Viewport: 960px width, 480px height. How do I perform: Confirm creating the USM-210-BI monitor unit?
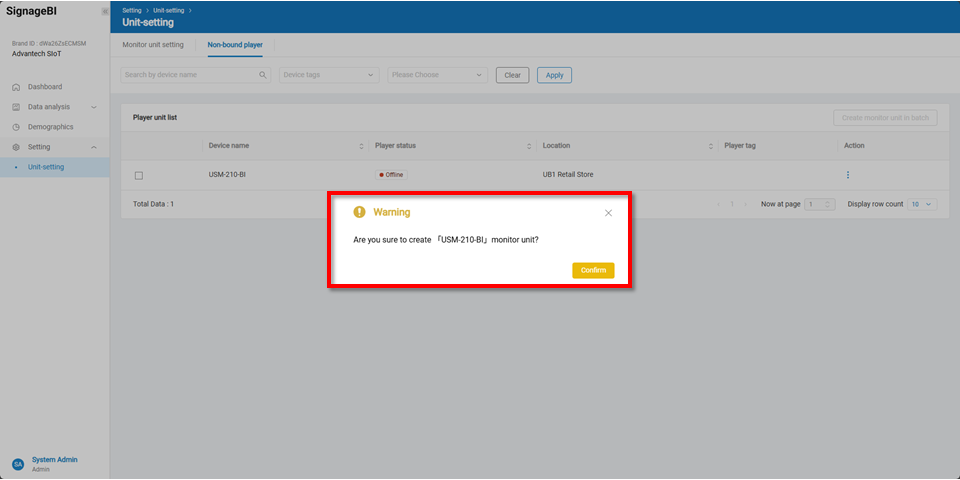click(593, 270)
